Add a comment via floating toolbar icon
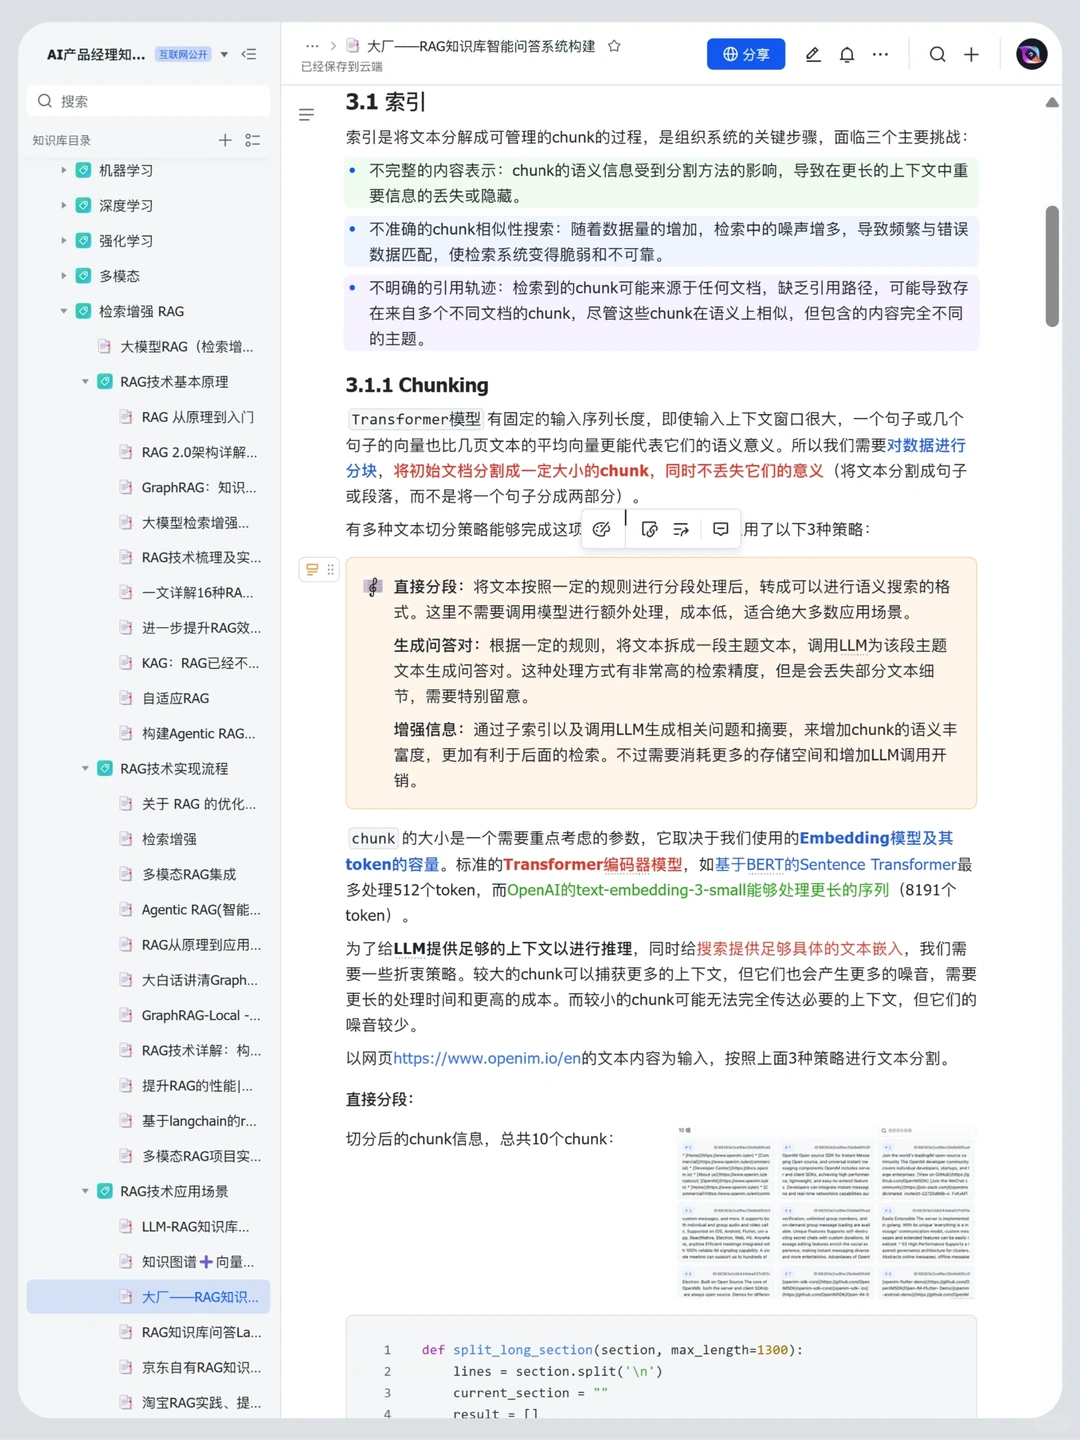 coord(721,529)
